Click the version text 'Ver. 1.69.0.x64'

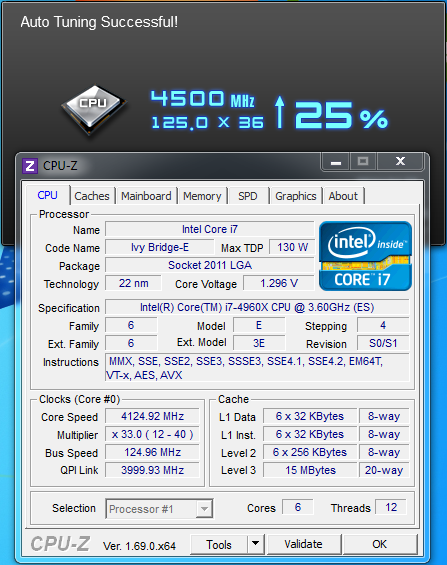point(139,546)
